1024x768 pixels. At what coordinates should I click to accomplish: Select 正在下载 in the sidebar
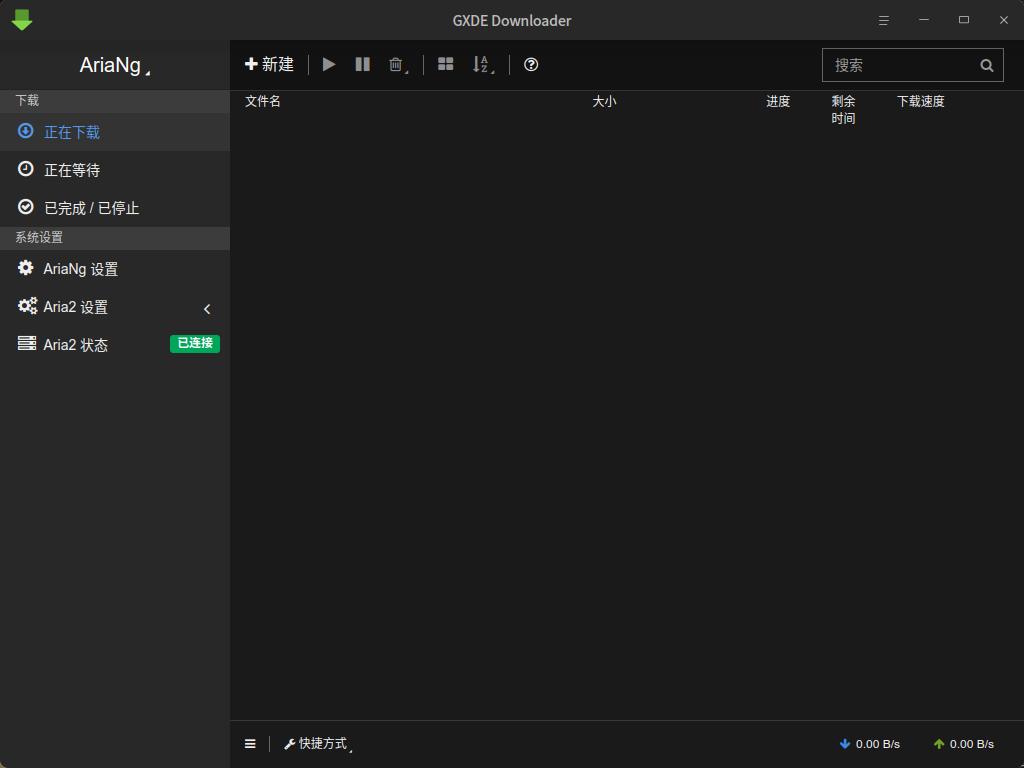115,132
